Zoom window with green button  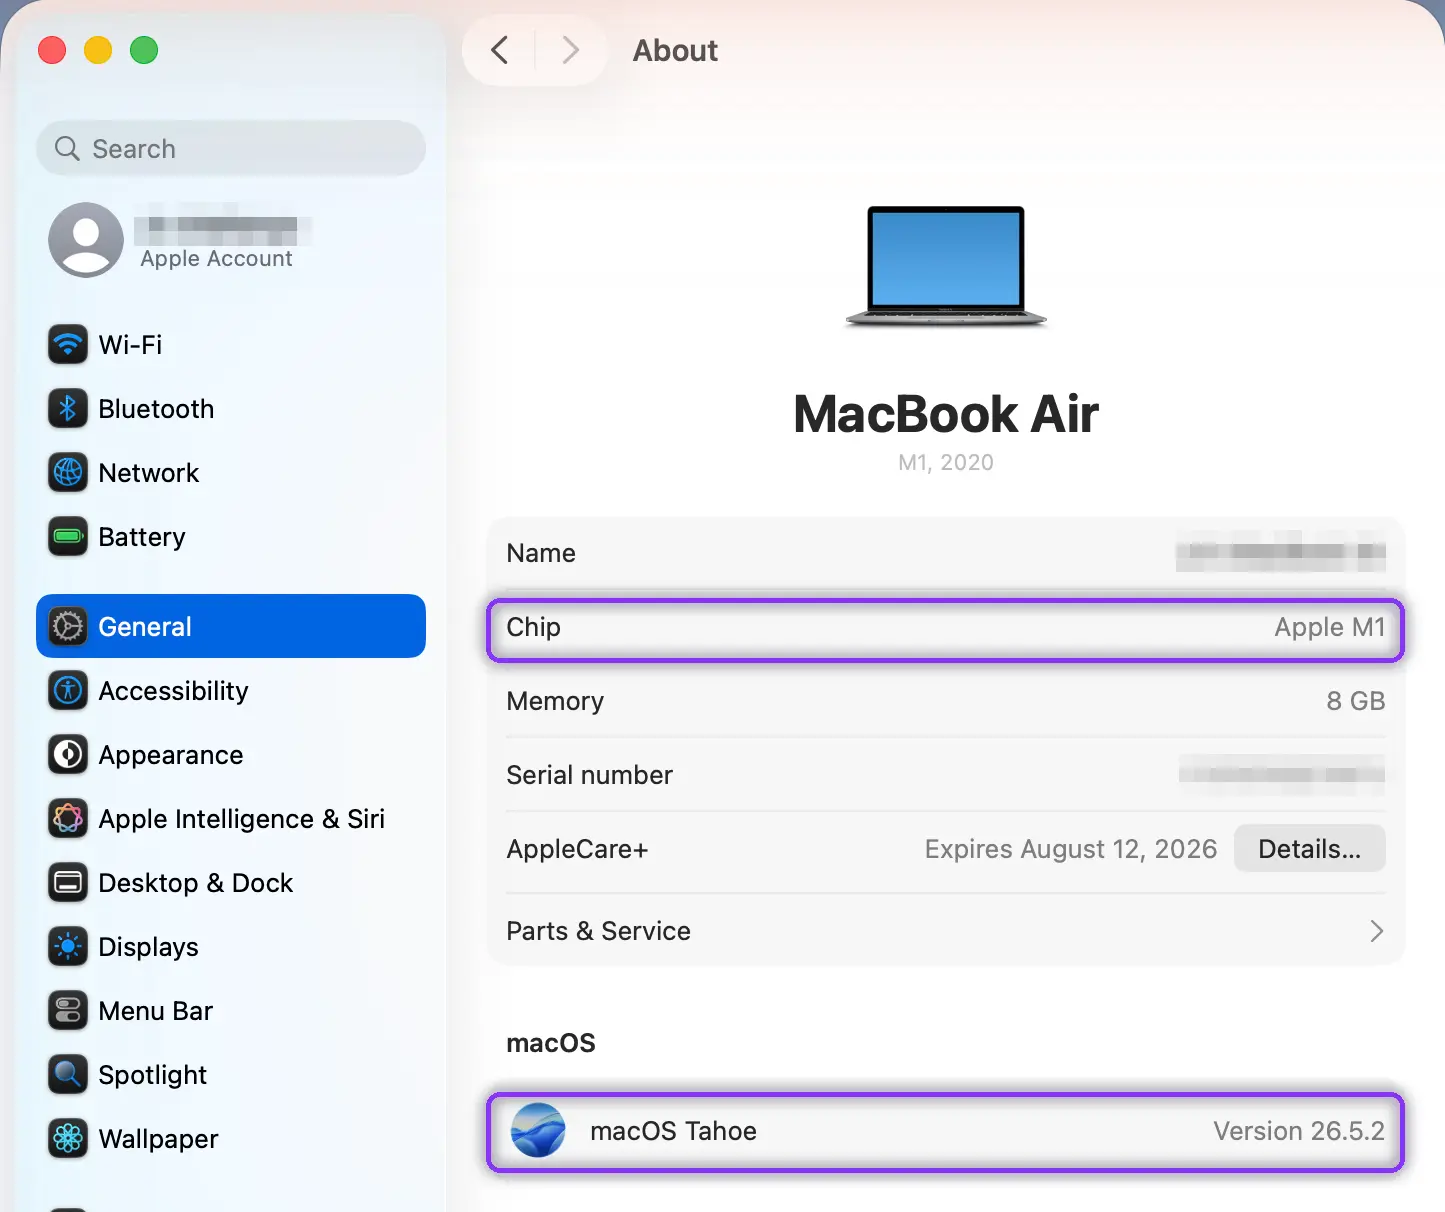tap(144, 50)
